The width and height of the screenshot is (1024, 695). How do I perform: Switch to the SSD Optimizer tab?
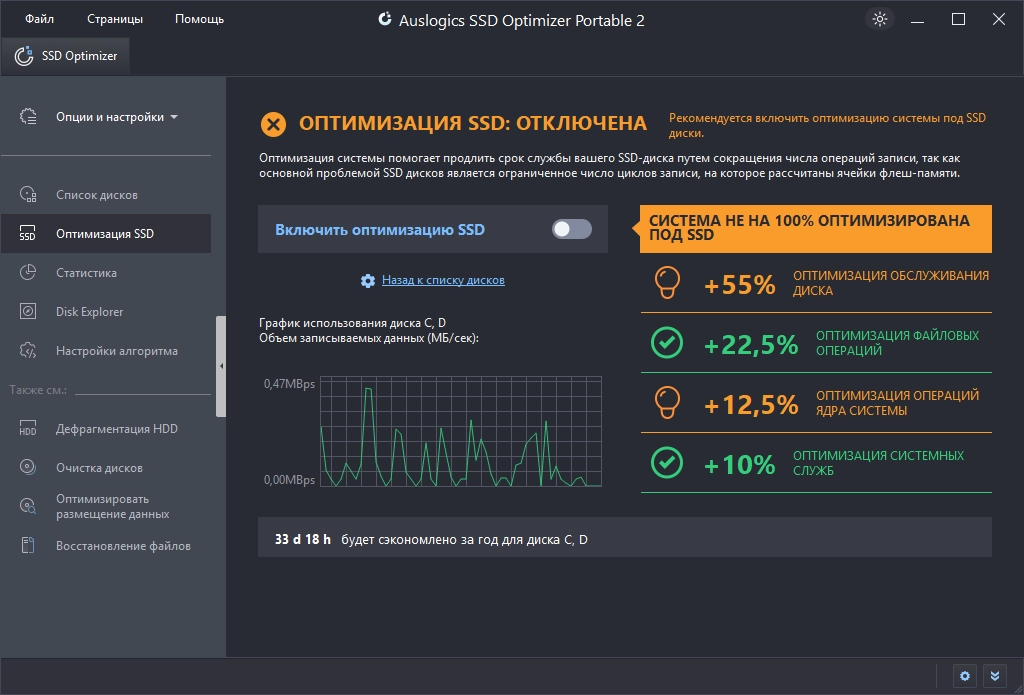point(65,56)
